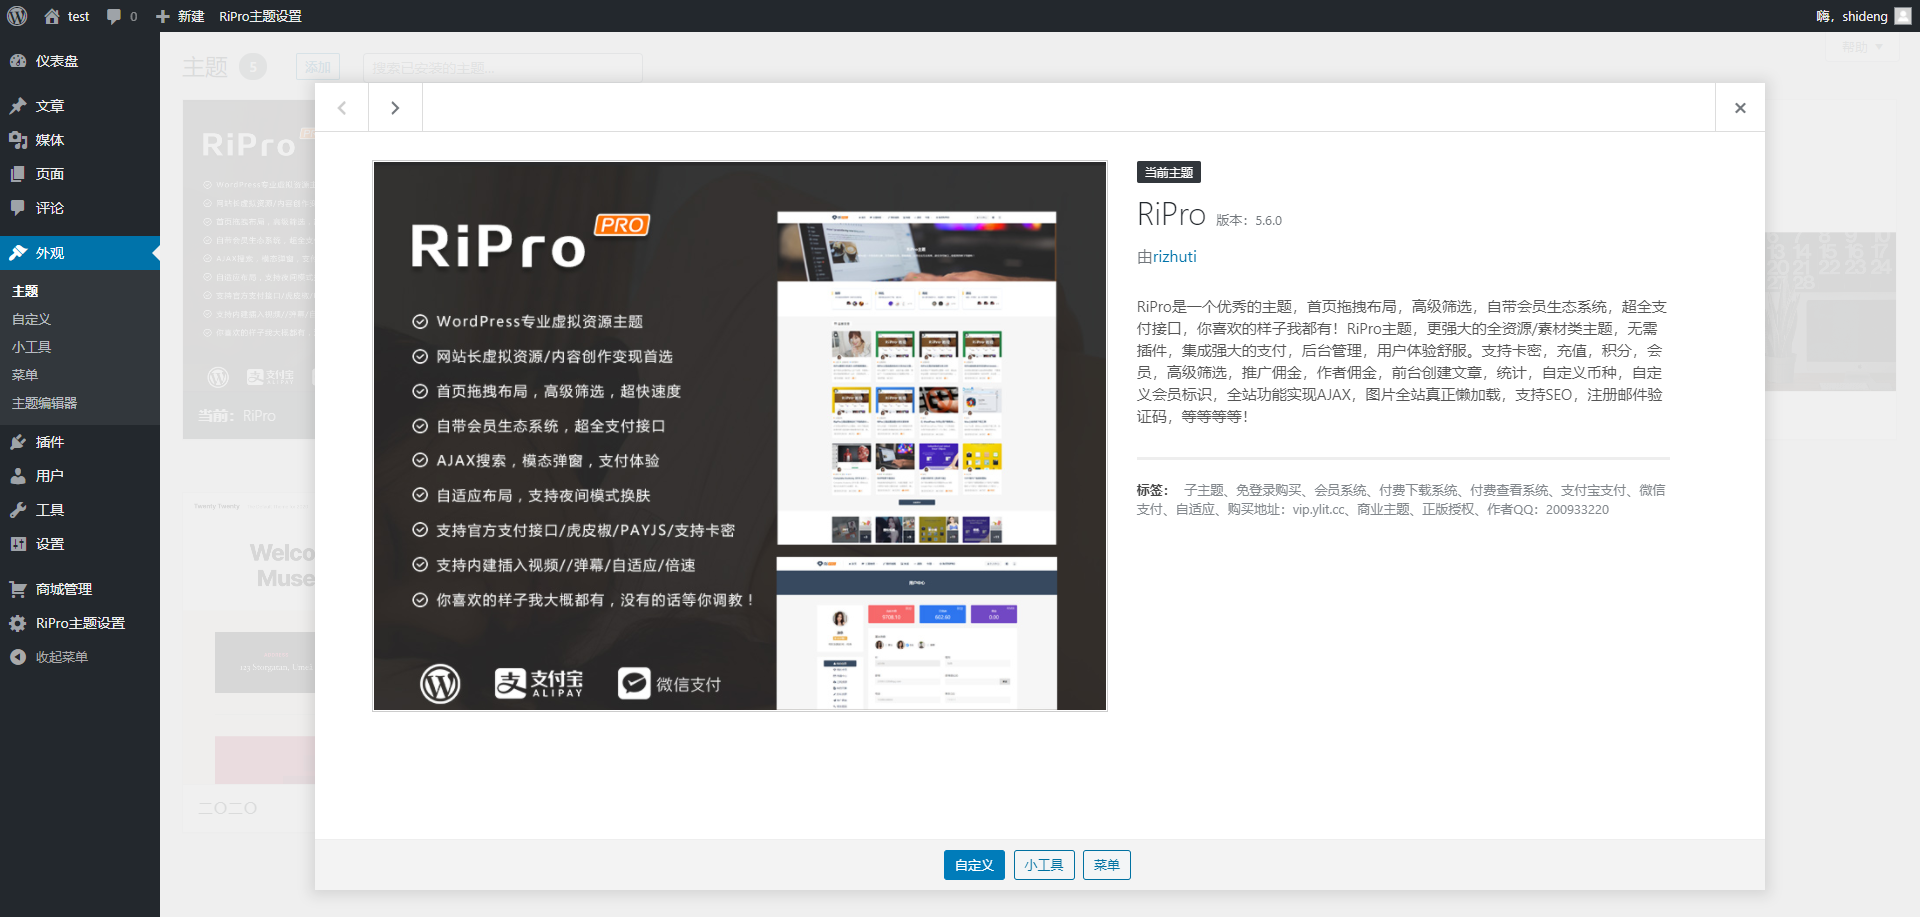Image resolution: width=1920 pixels, height=917 pixels.
Task: Click the wrench icon beside 工具
Action: point(18,510)
